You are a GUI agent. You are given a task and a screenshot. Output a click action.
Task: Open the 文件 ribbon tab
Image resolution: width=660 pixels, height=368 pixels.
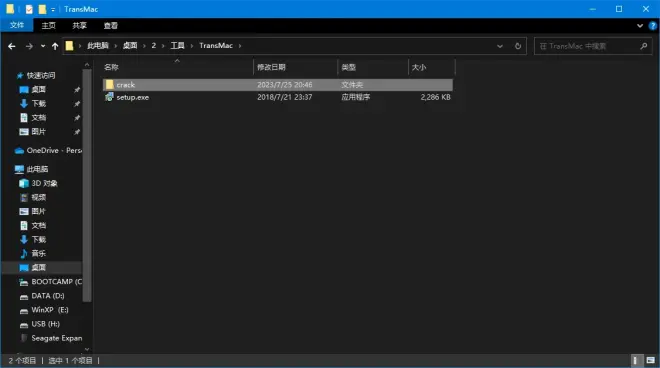[17, 25]
